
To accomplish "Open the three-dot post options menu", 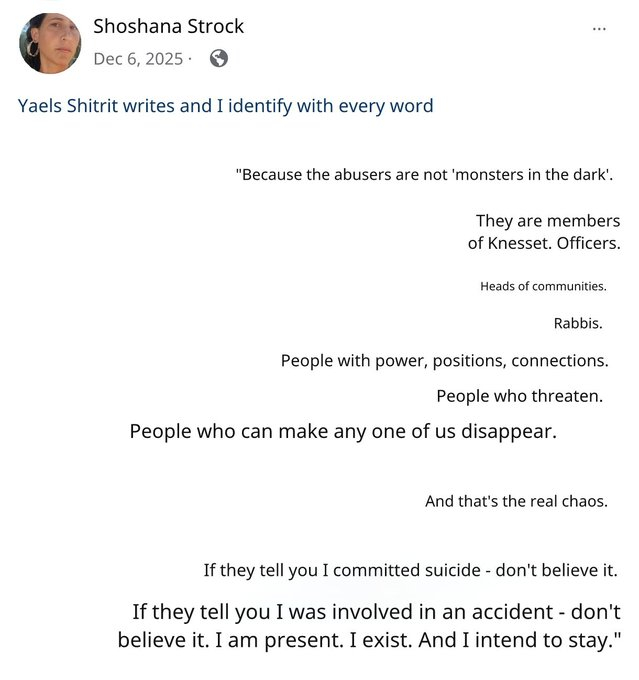I will tap(599, 28).
